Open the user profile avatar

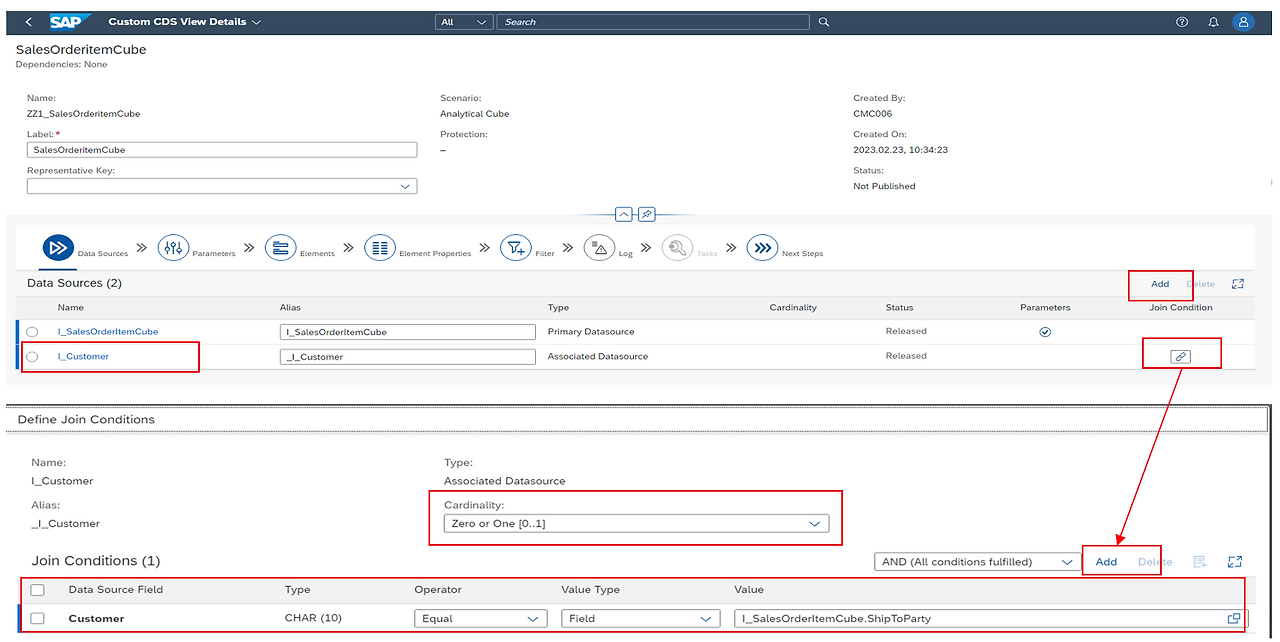(x=1243, y=21)
